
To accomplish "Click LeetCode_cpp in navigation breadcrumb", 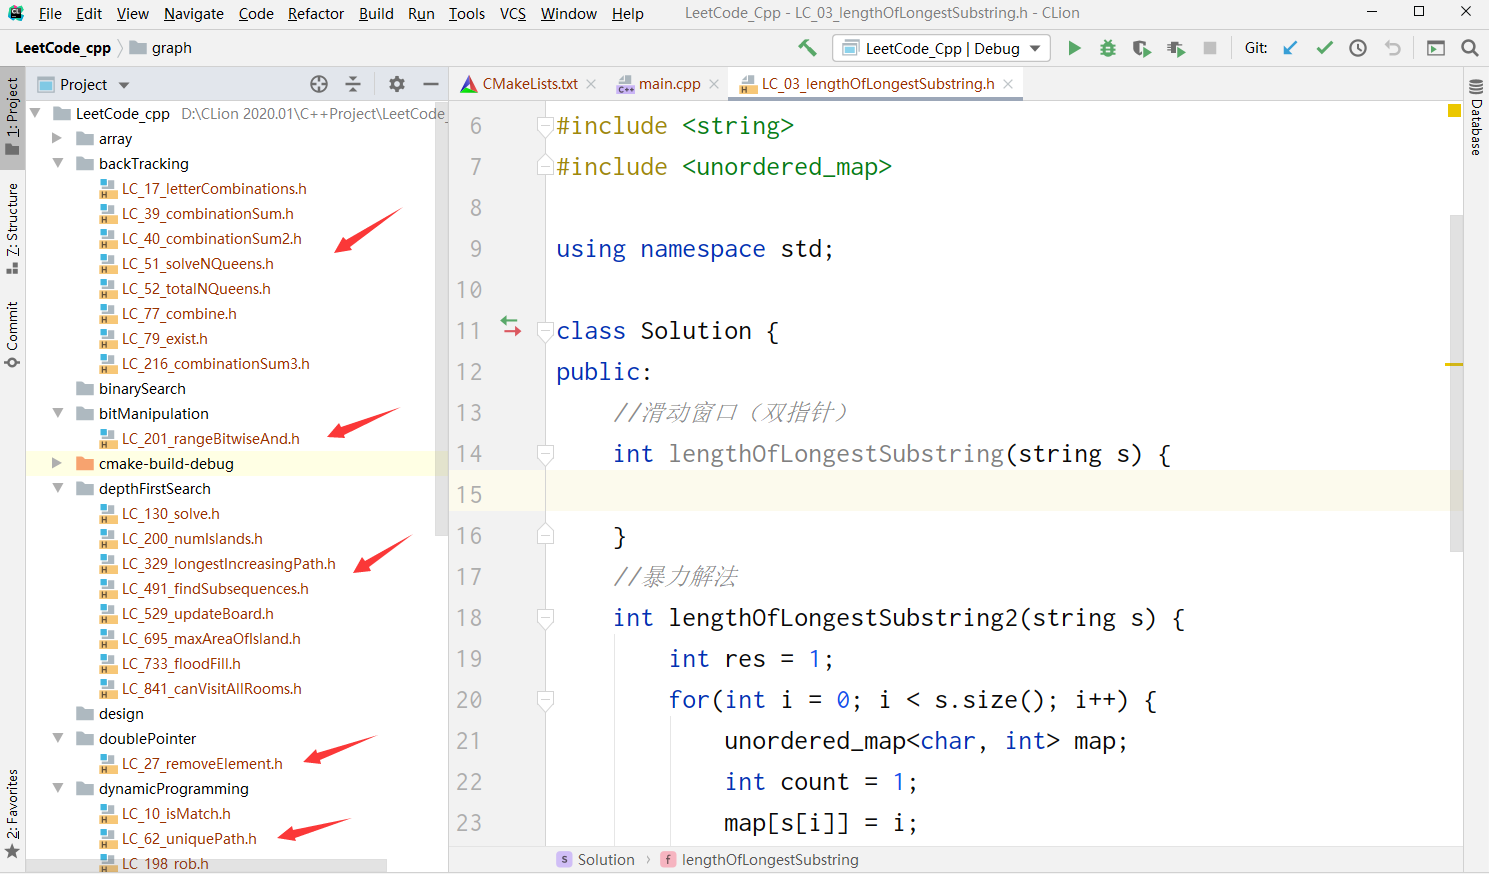I will pyautogui.click(x=63, y=48).
